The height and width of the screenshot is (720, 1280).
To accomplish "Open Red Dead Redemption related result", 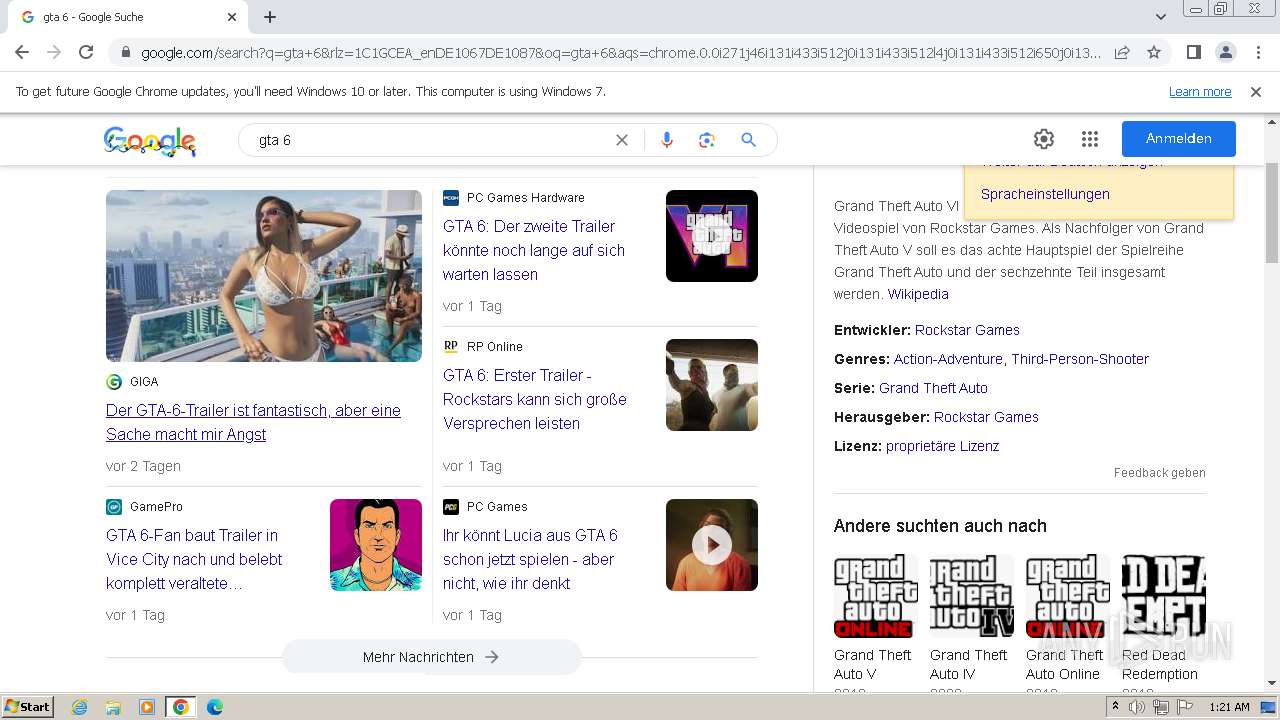I will [x=1163, y=618].
